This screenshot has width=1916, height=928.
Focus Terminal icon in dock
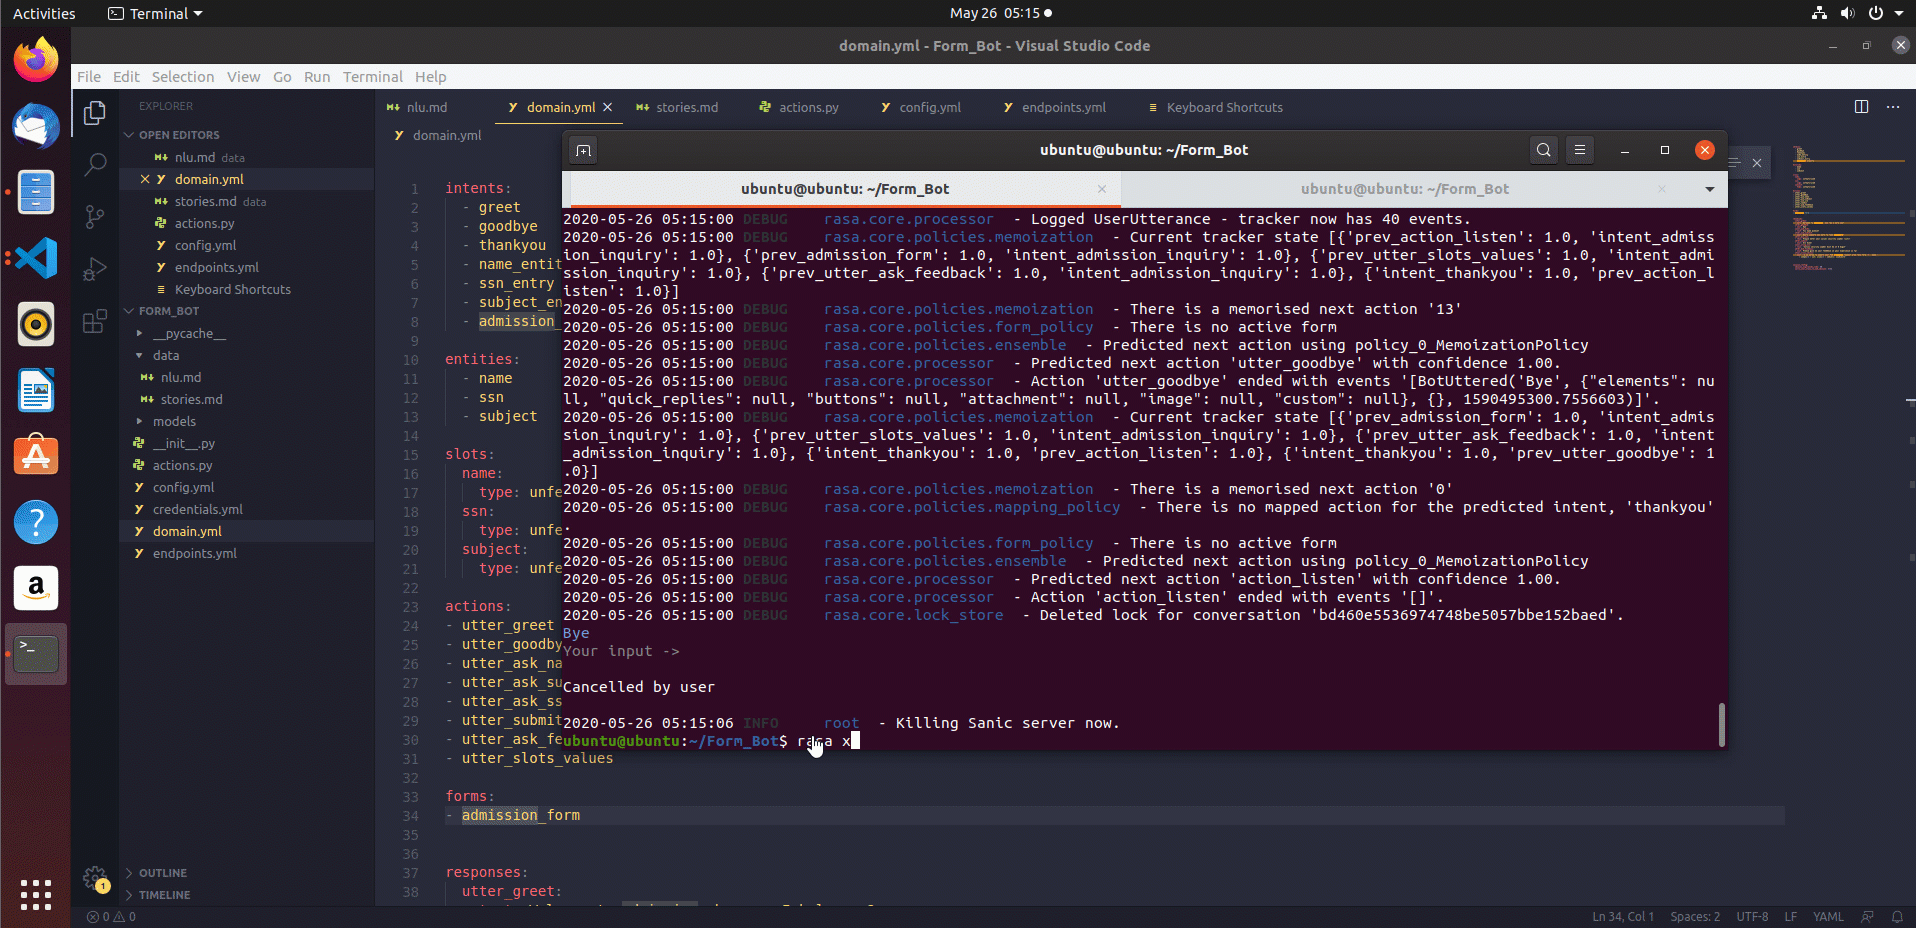[36, 654]
